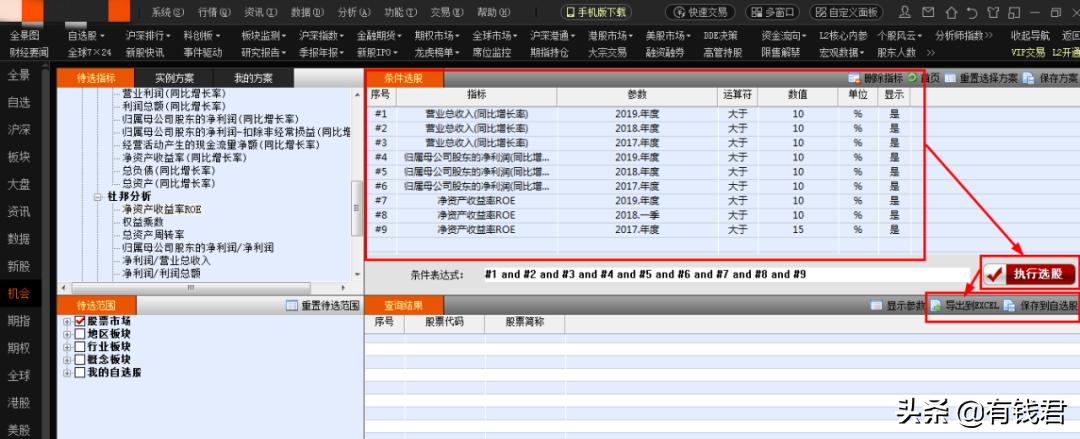Click the 重置待选范围 reset range icon

tap(291, 306)
